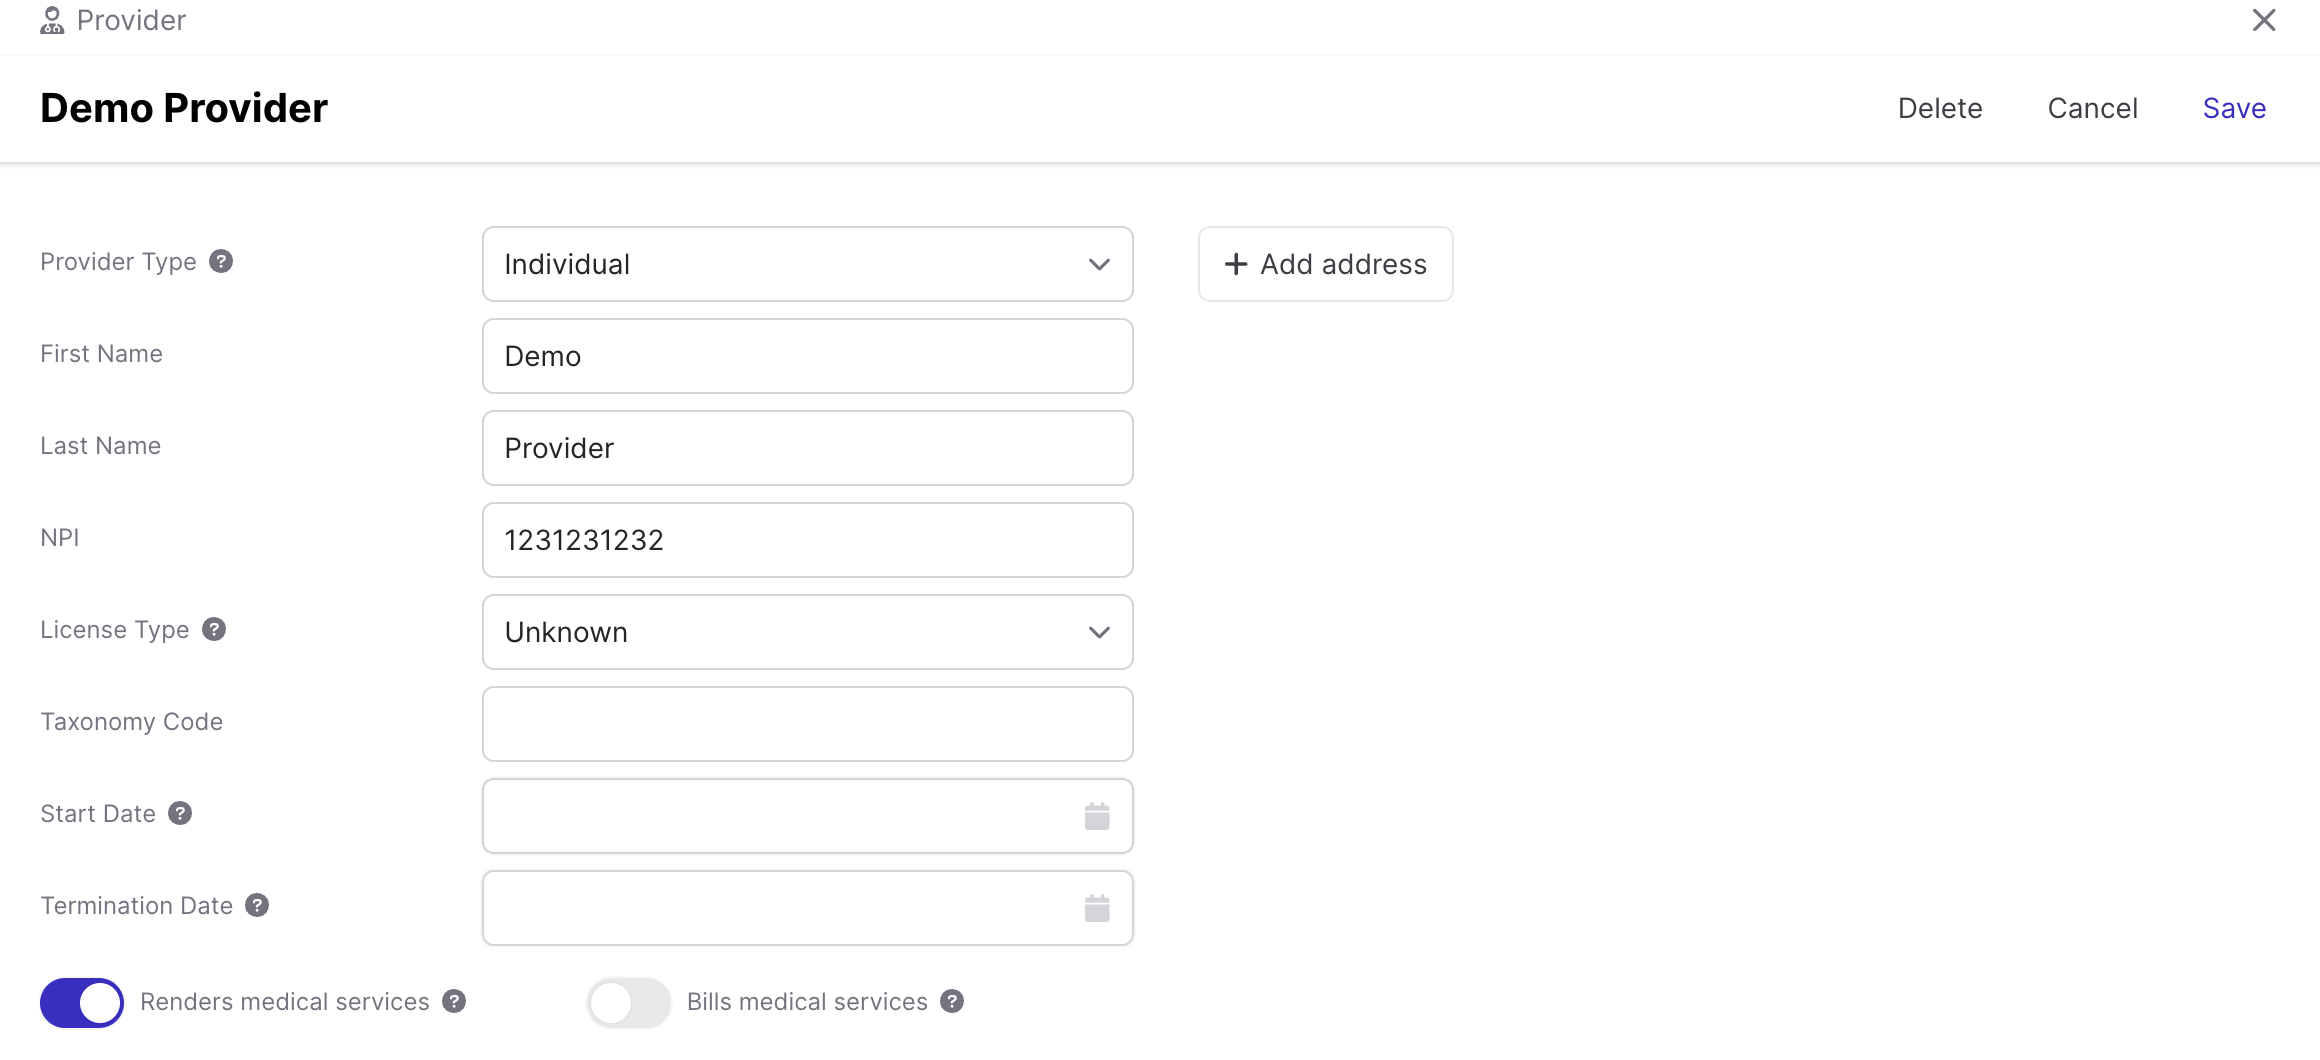Save the provider changes

pyautogui.click(x=2234, y=108)
